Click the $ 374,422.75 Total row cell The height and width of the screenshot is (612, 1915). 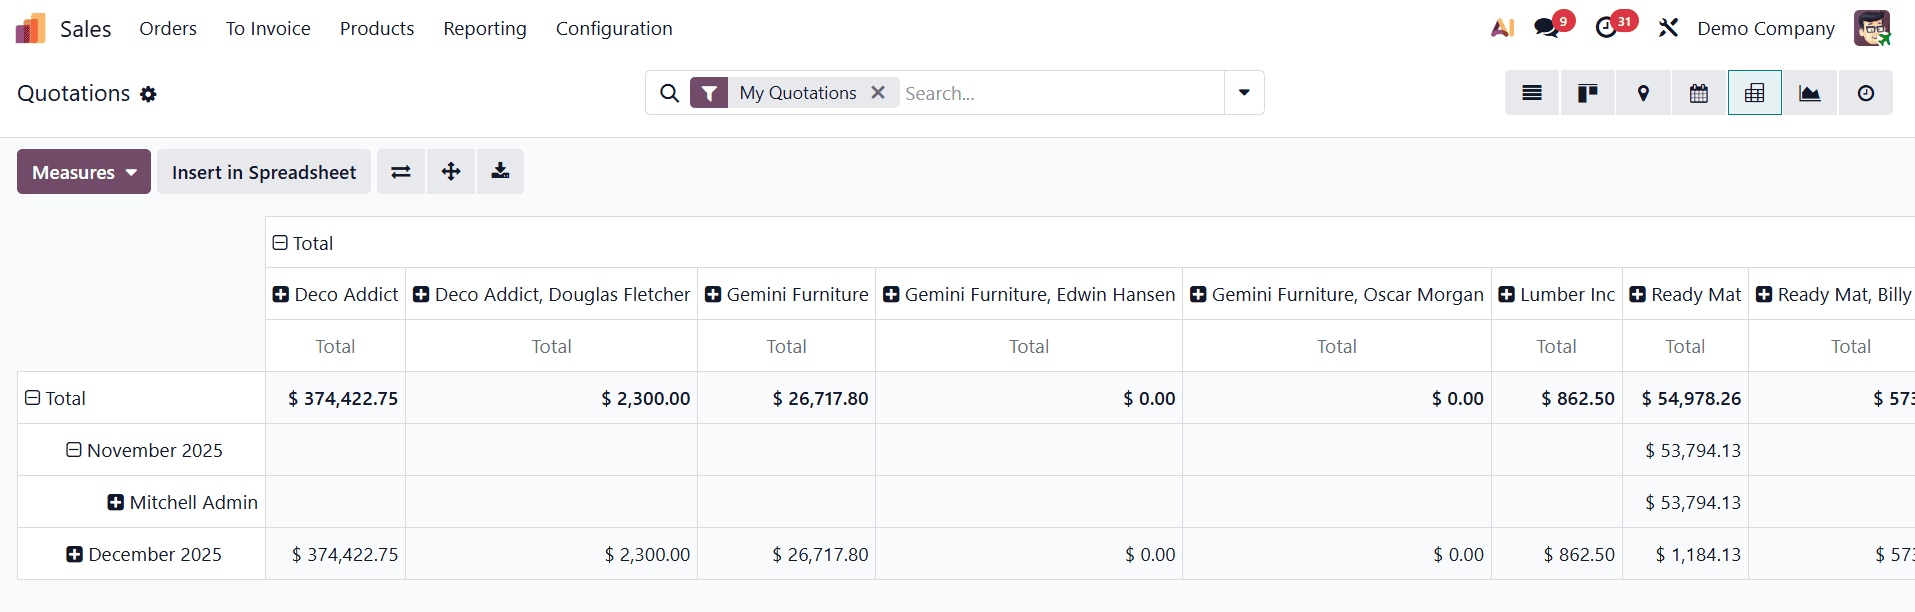(x=335, y=398)
